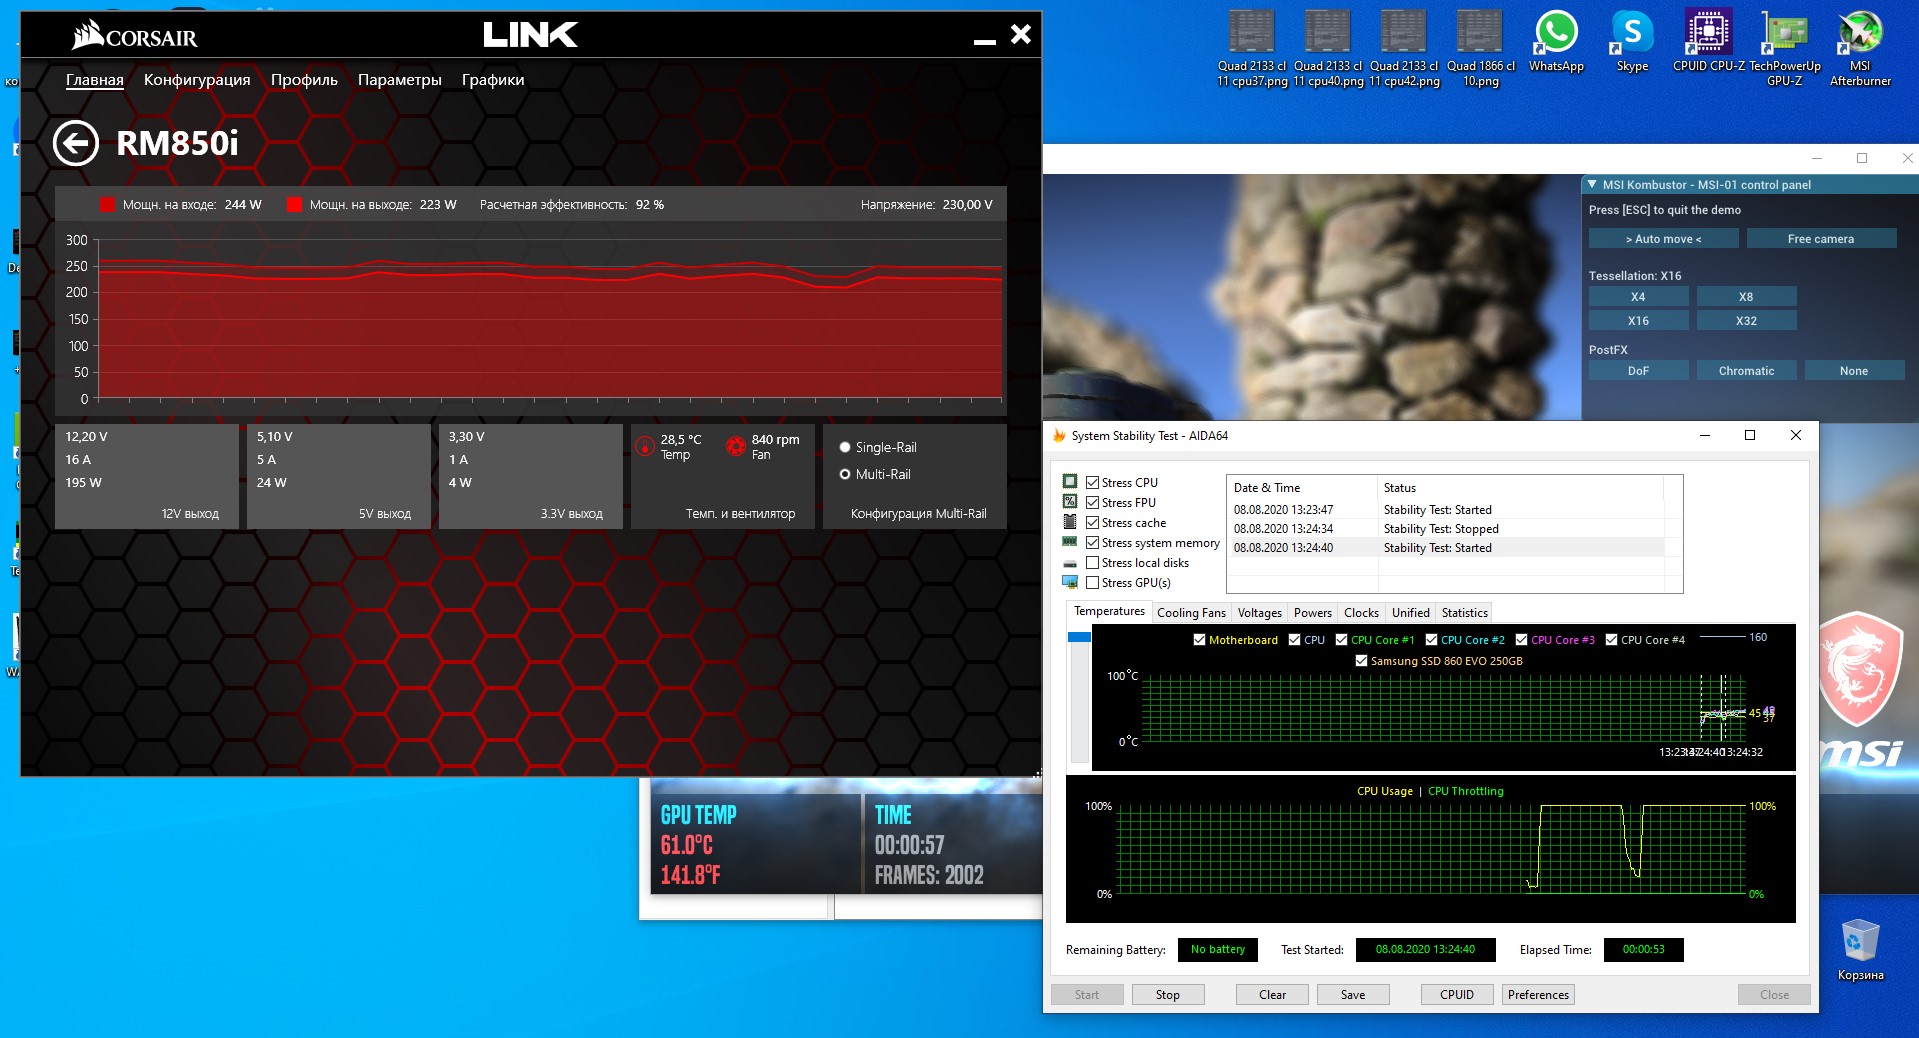Select Single-Rail configuration
Screen dimensions: 1919x1038
(845, 447)
